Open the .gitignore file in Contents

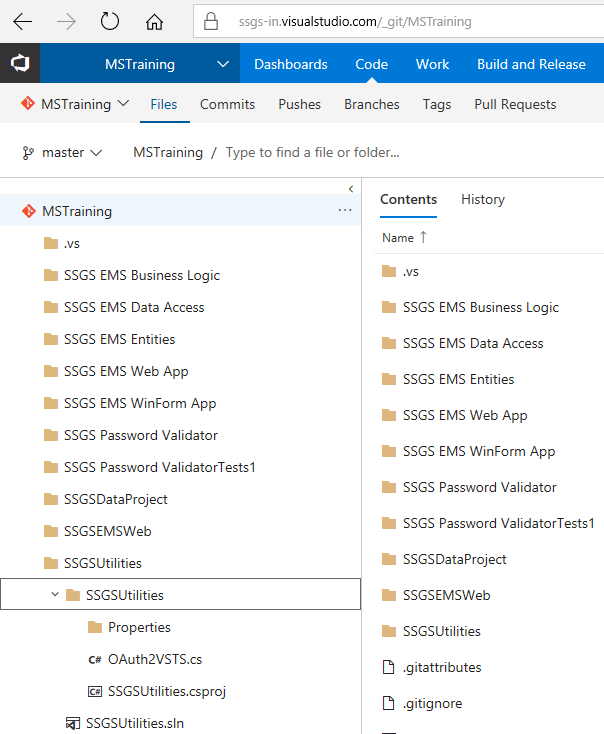433,703
